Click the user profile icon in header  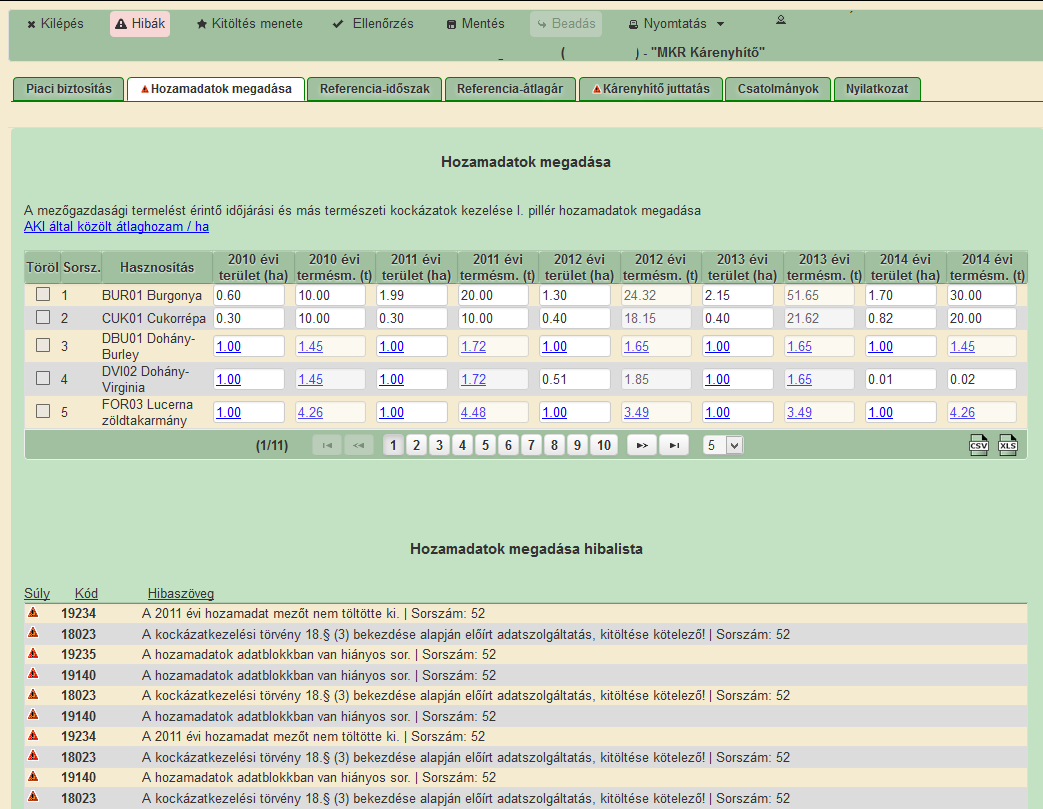click(x=781, y=20)
